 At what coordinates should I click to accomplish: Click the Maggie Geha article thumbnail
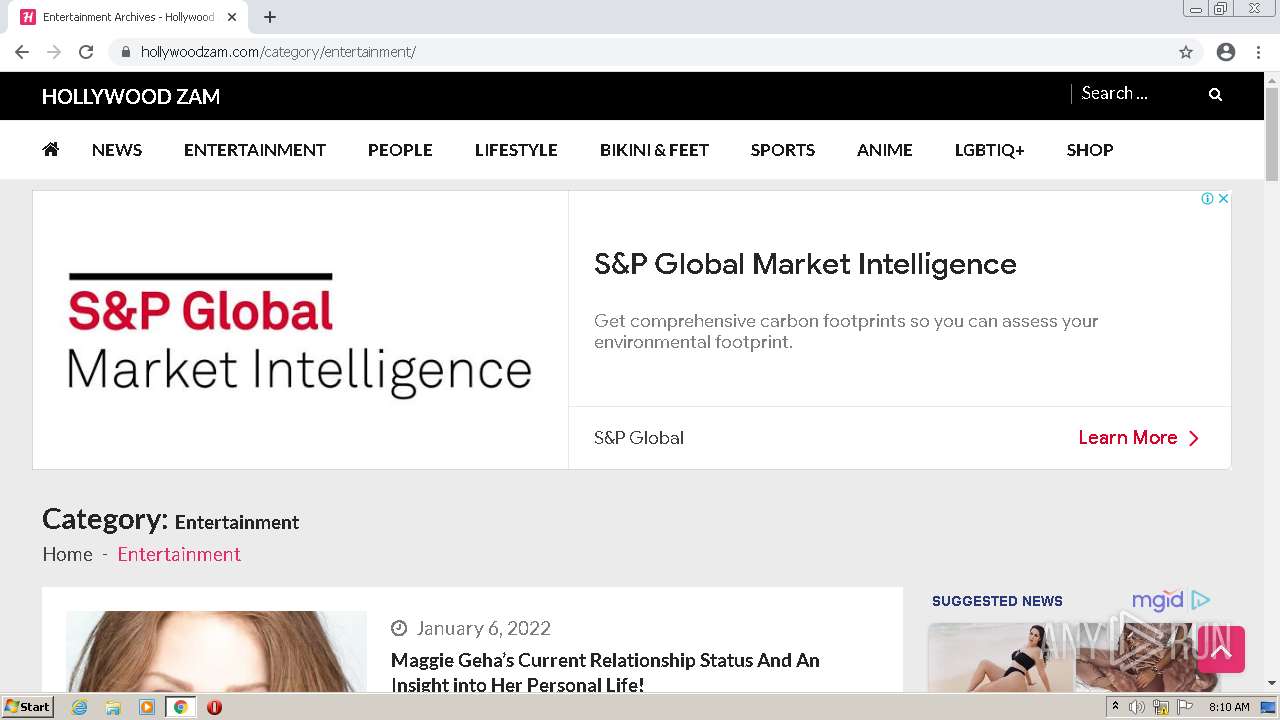216,651
